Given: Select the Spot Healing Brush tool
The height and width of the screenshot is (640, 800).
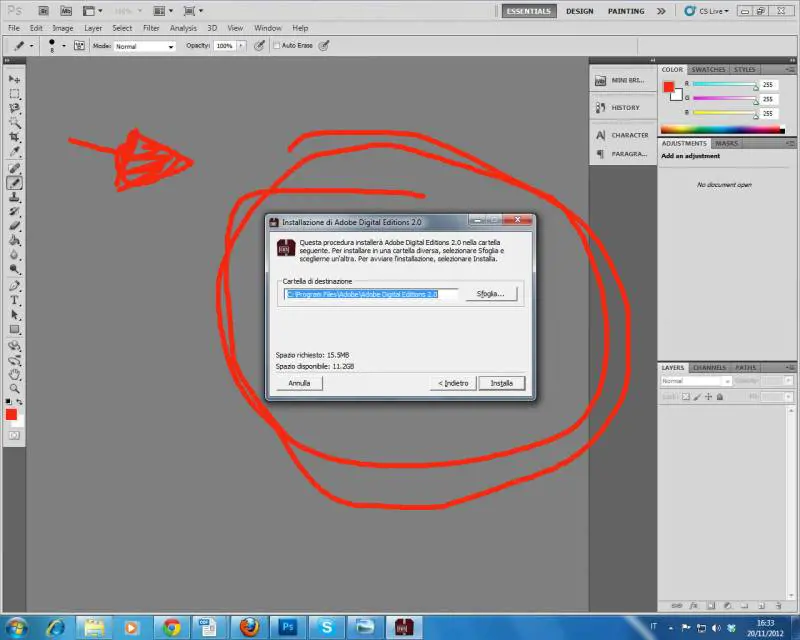Looking at the screenshot, I should pyautogui.click(x=14, y=168).
